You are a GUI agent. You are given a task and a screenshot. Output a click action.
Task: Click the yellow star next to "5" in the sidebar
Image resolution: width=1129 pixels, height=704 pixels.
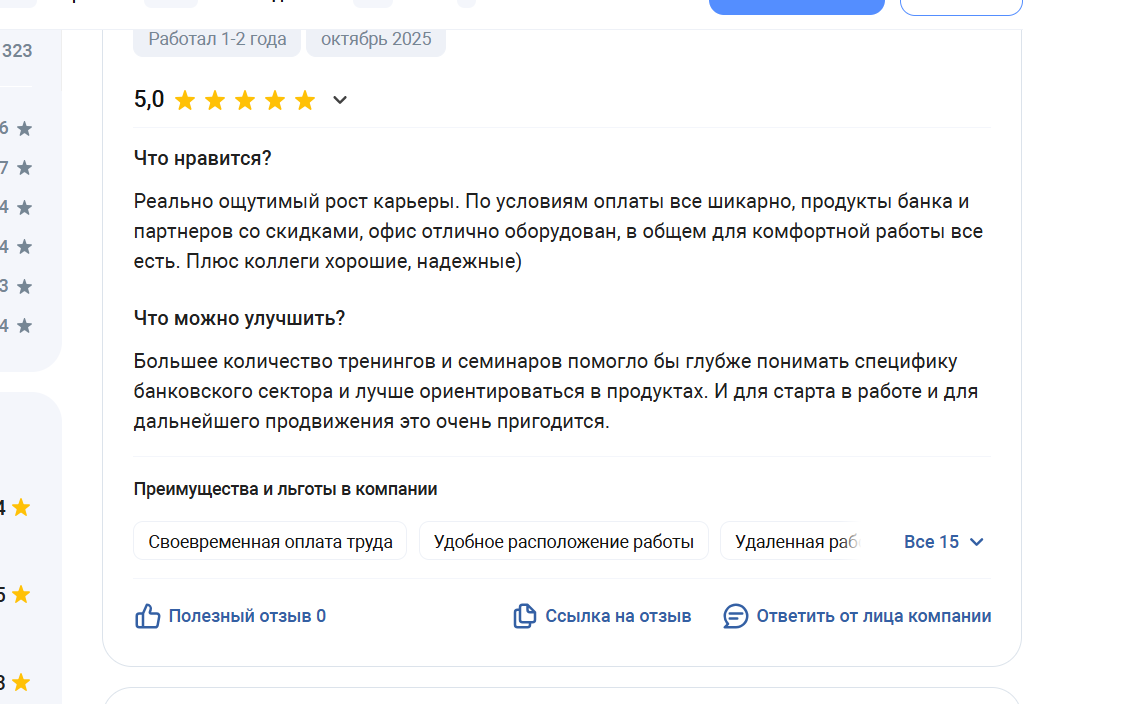coord(21,595)
